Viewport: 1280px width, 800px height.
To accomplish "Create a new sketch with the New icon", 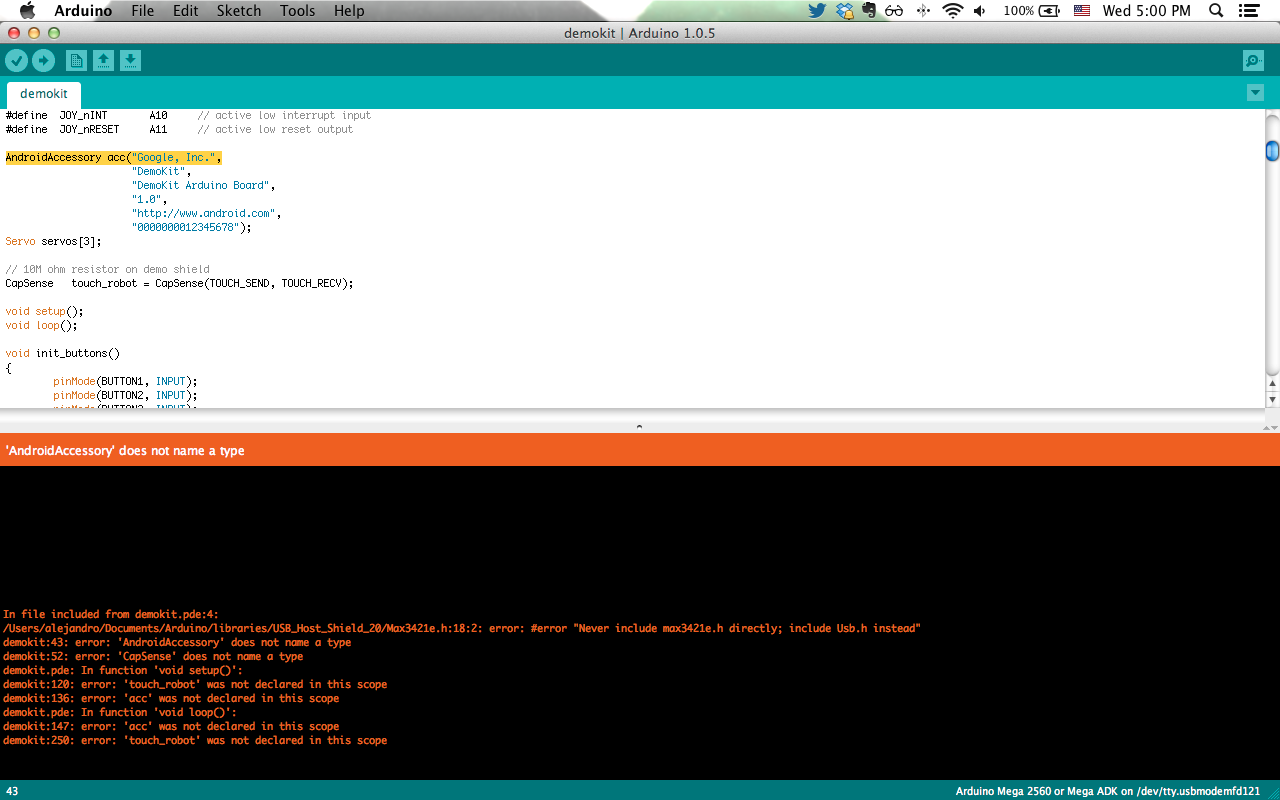I will click(x=76, y=61).
